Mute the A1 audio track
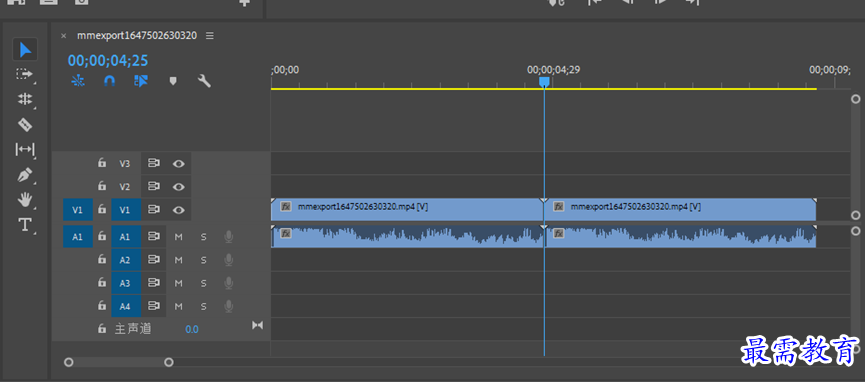Screen dimensions: 865x382 (178, 237)
